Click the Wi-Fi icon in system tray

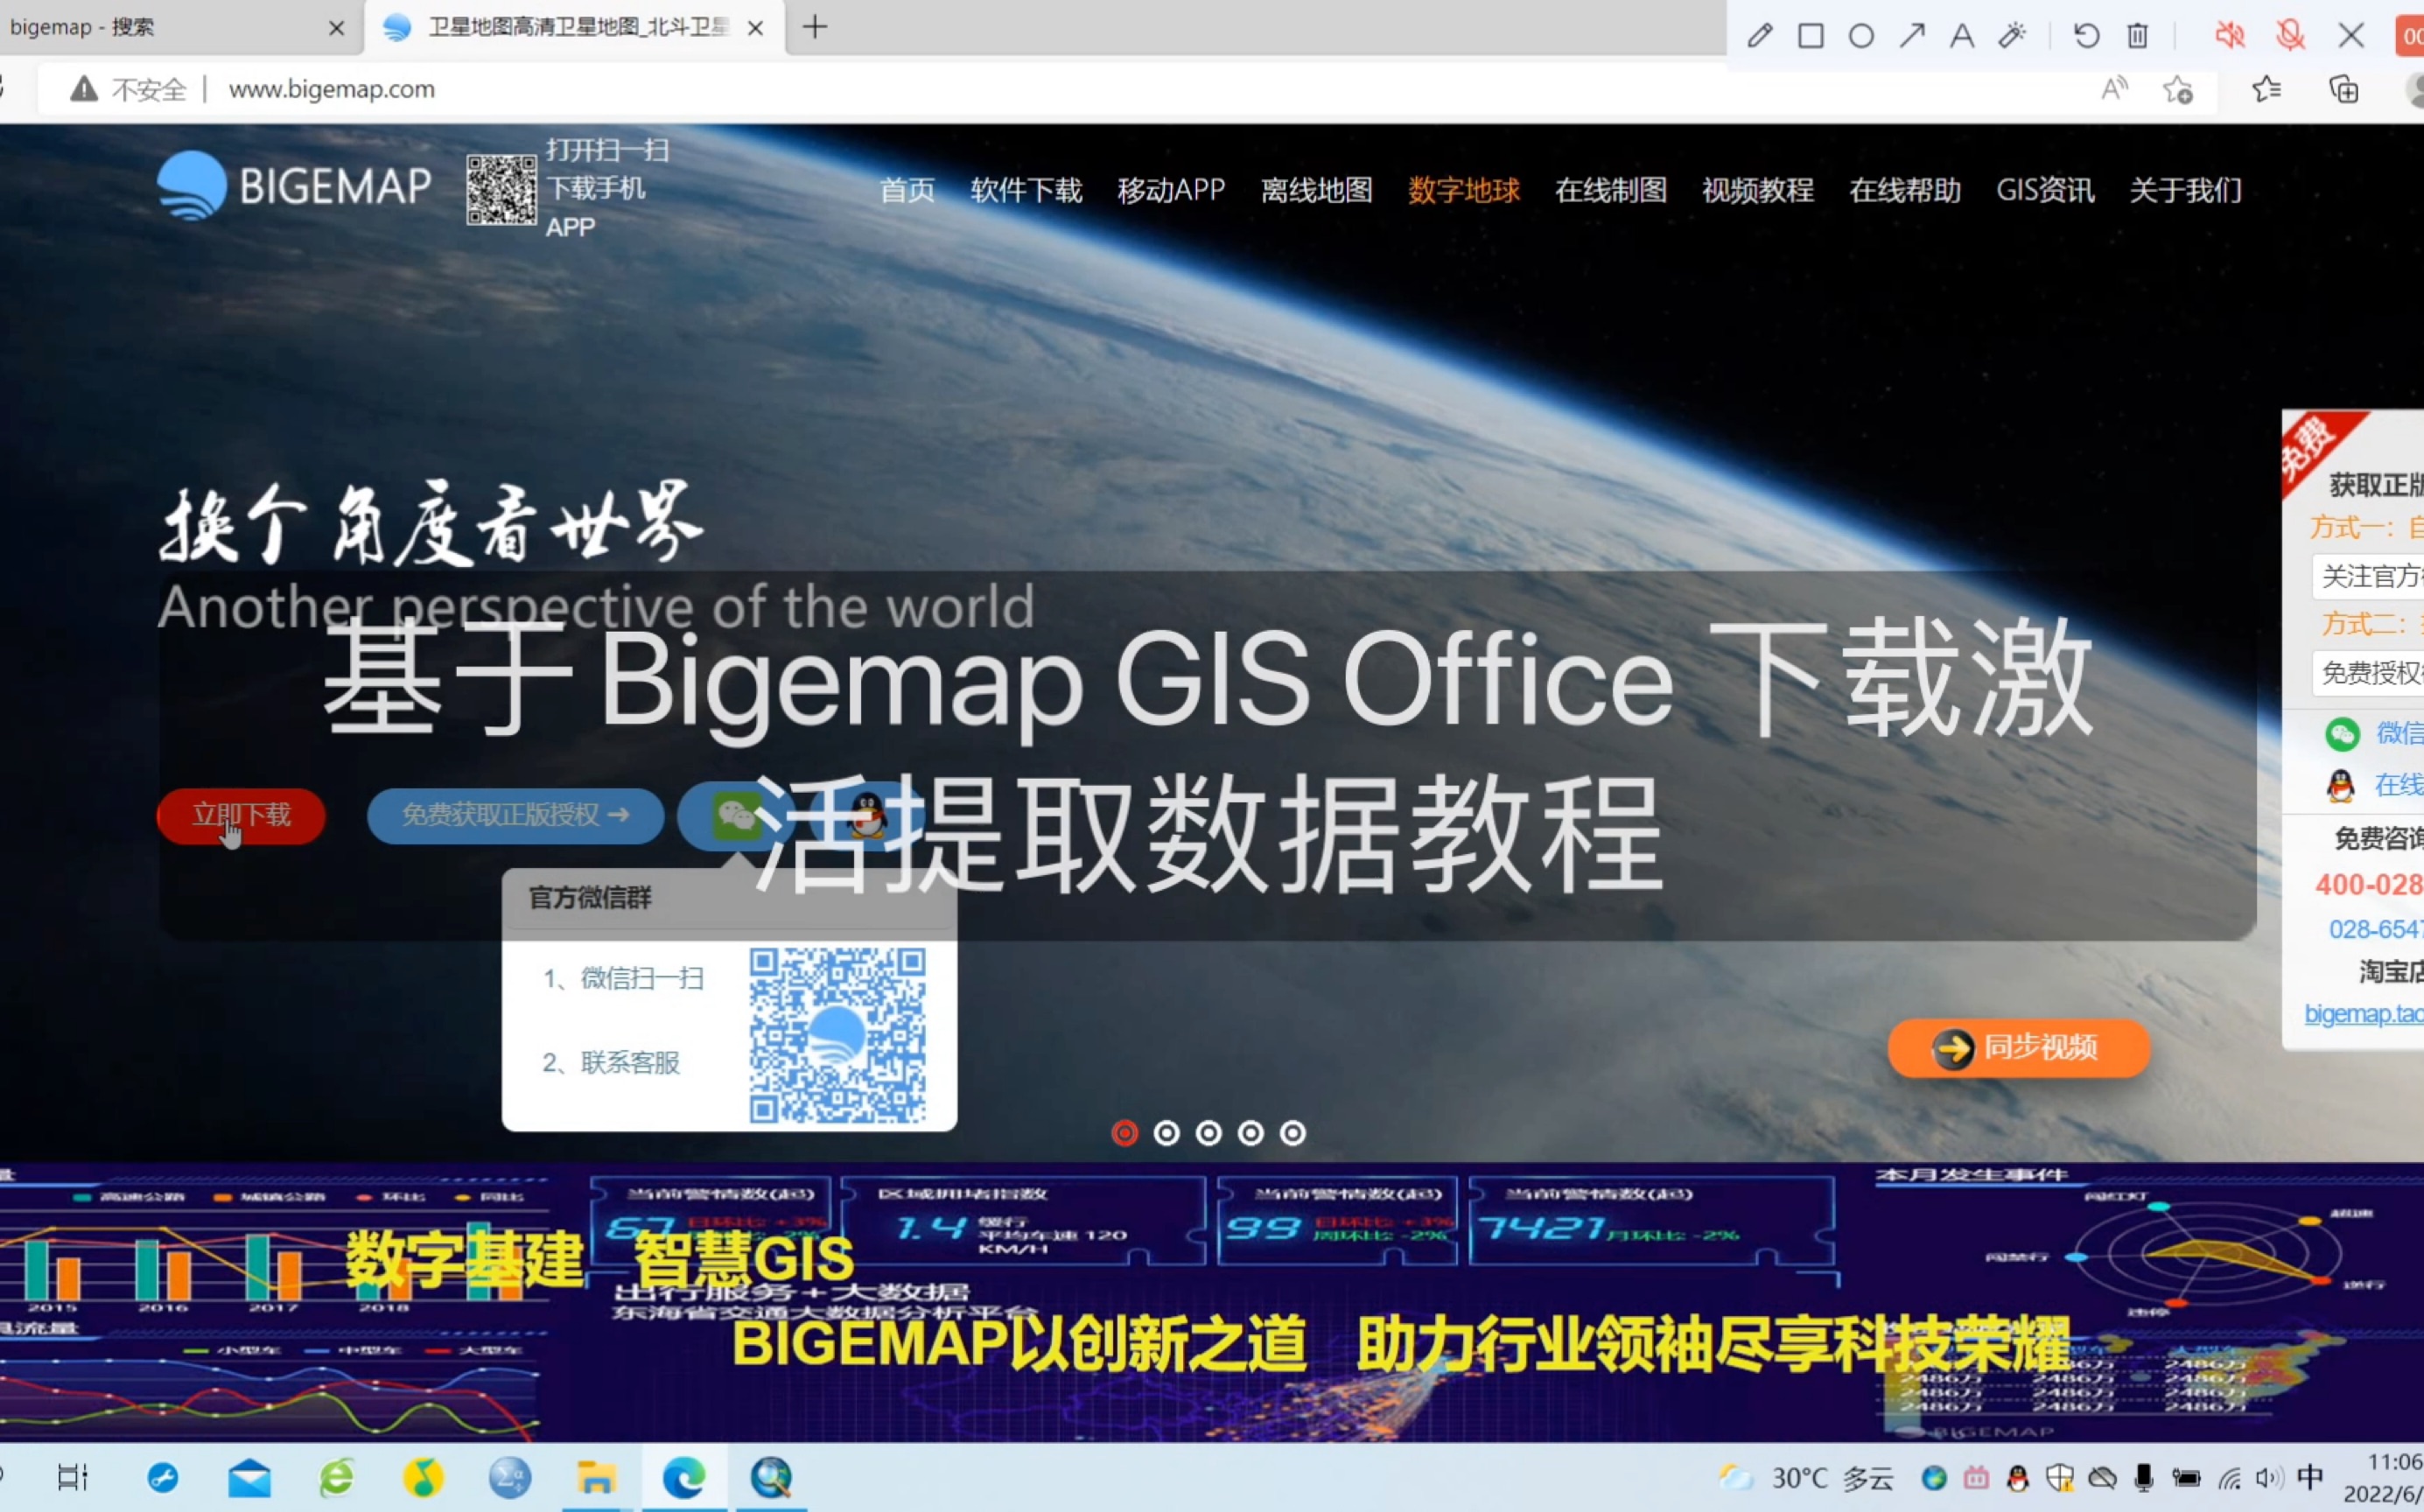[x=2230, y=1478]
